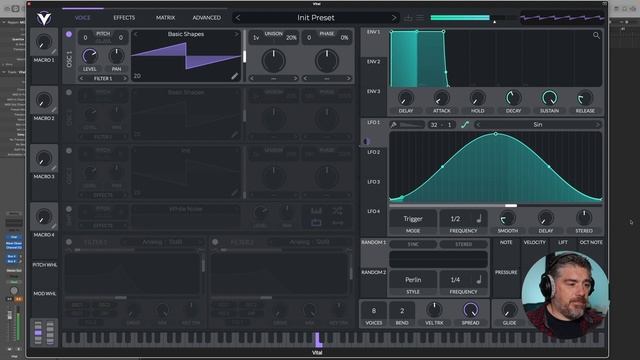Toggle the LFO smooth curve icon
The height and width of the screenshot is (360, 640).
click(x=465, y=125)
